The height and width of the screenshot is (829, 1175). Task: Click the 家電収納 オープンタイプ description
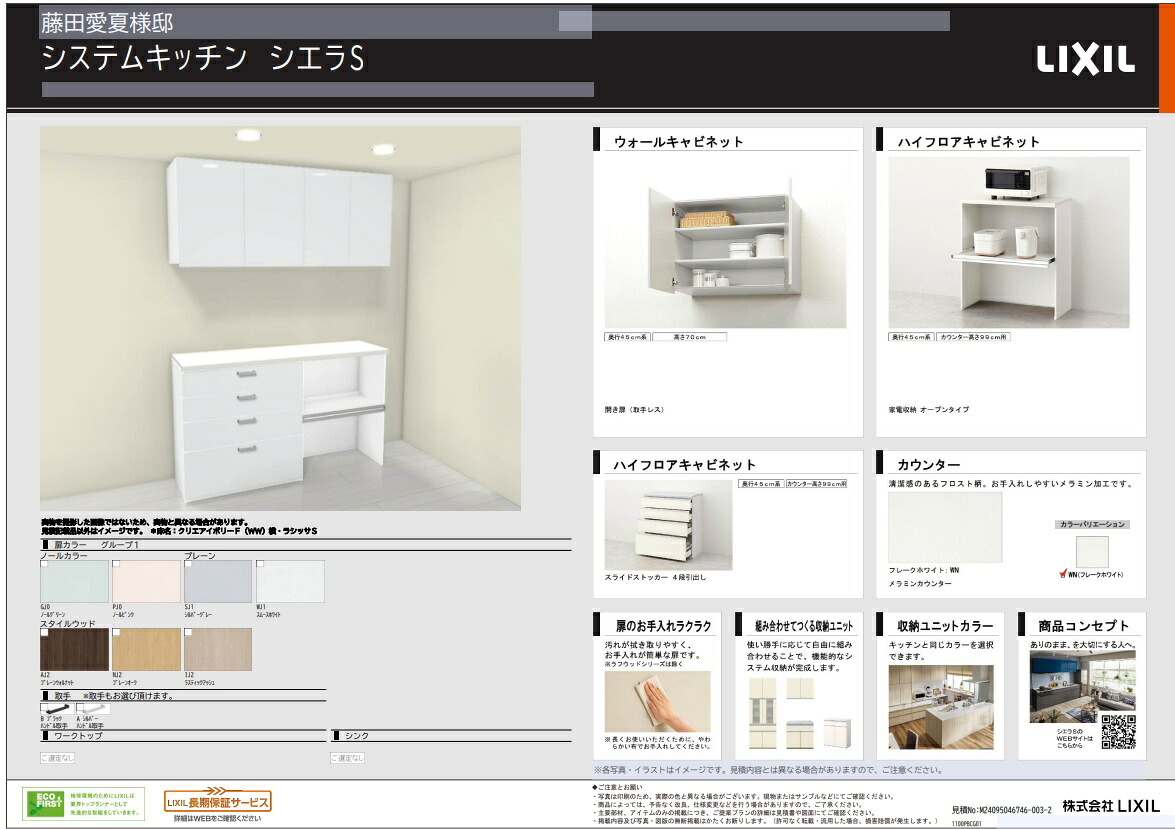929,410
